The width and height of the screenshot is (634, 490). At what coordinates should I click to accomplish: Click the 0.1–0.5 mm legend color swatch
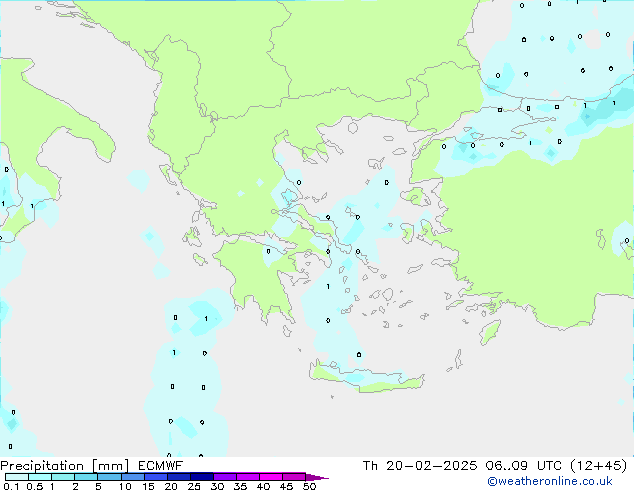pos(17,477)
